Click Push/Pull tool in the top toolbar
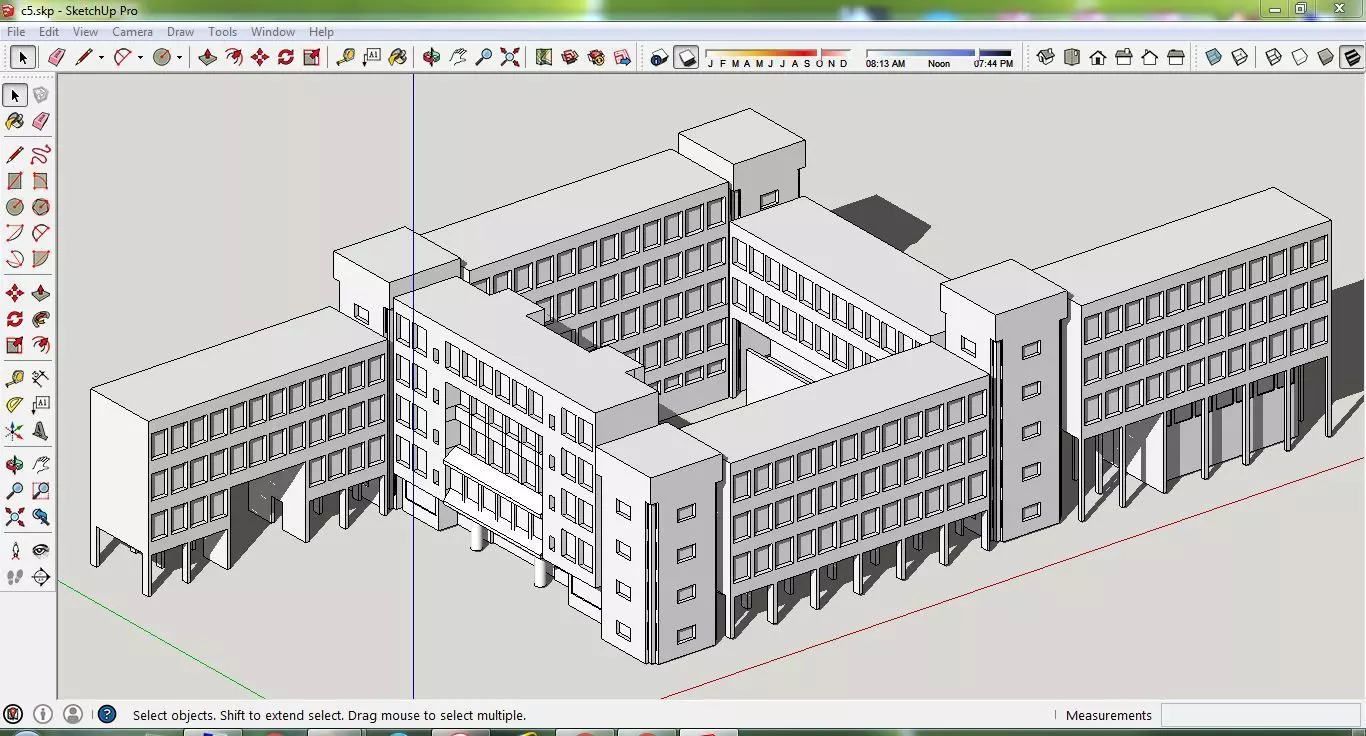Image resolution: width=1366 pixels, height=736 pixels. click(x=208, y=57)
